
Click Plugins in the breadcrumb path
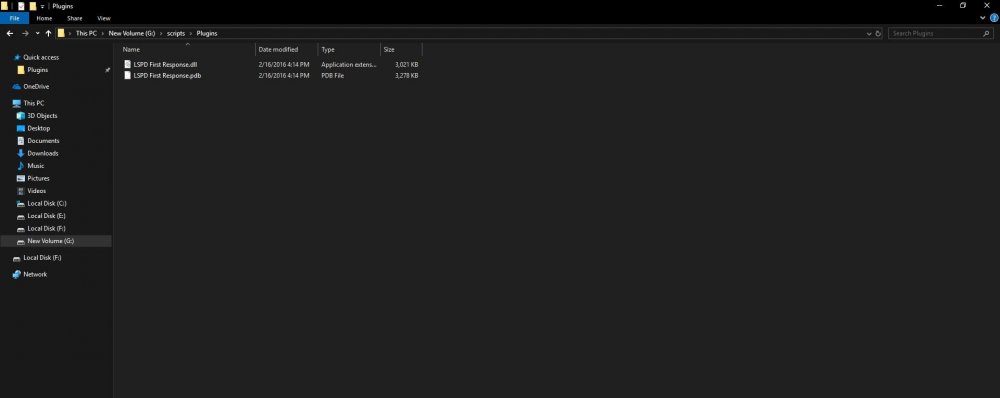[207, 33]
